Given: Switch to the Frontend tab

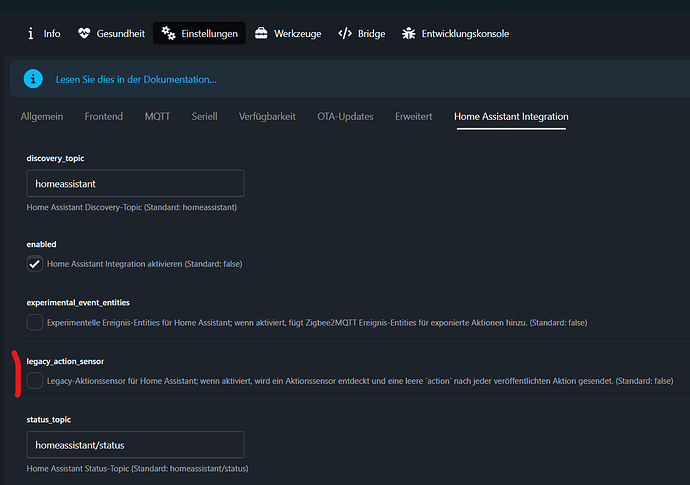Looking at the screenshot, I should point(104,117).
